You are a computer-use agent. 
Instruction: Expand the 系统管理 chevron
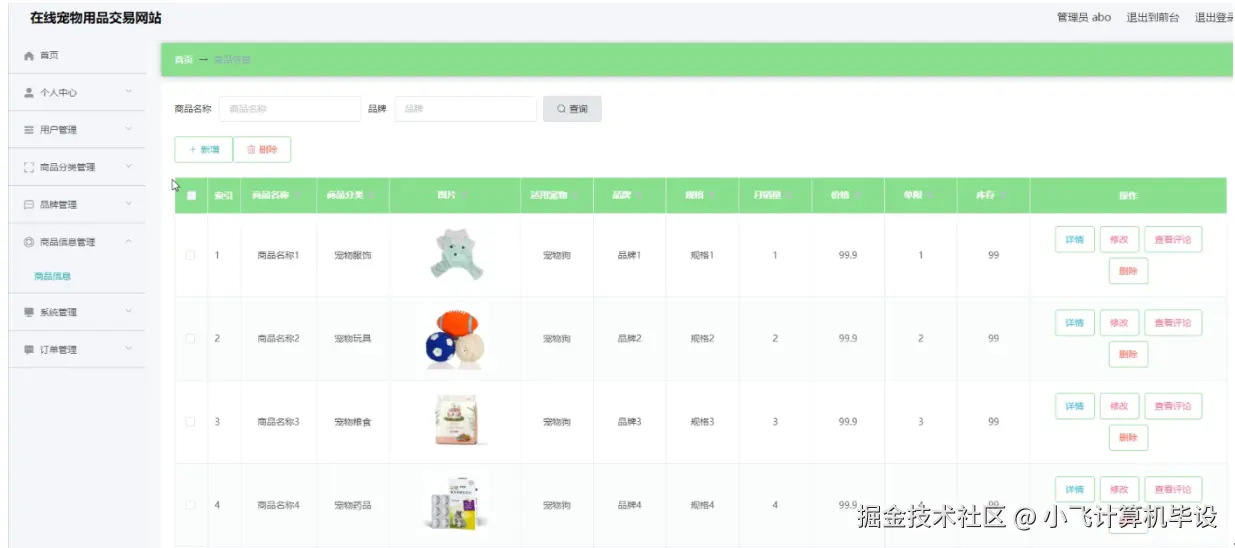pos(129,311)
